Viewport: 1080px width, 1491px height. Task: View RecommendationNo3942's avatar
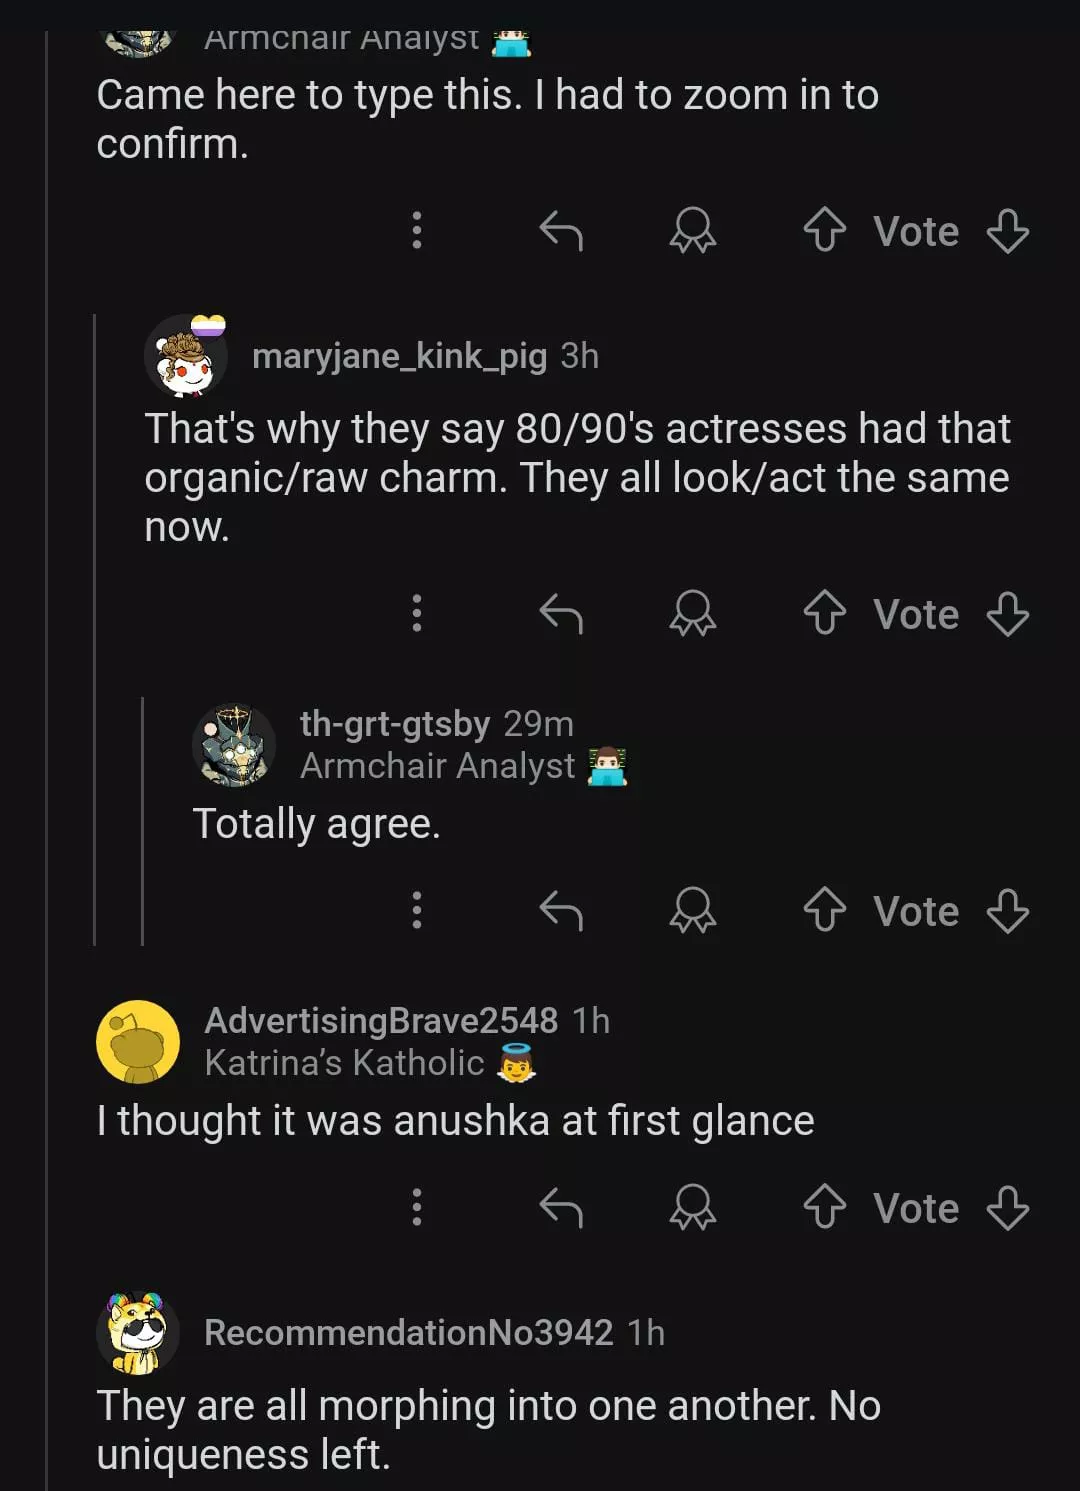pyautogui.click(x=138, y=1333)
